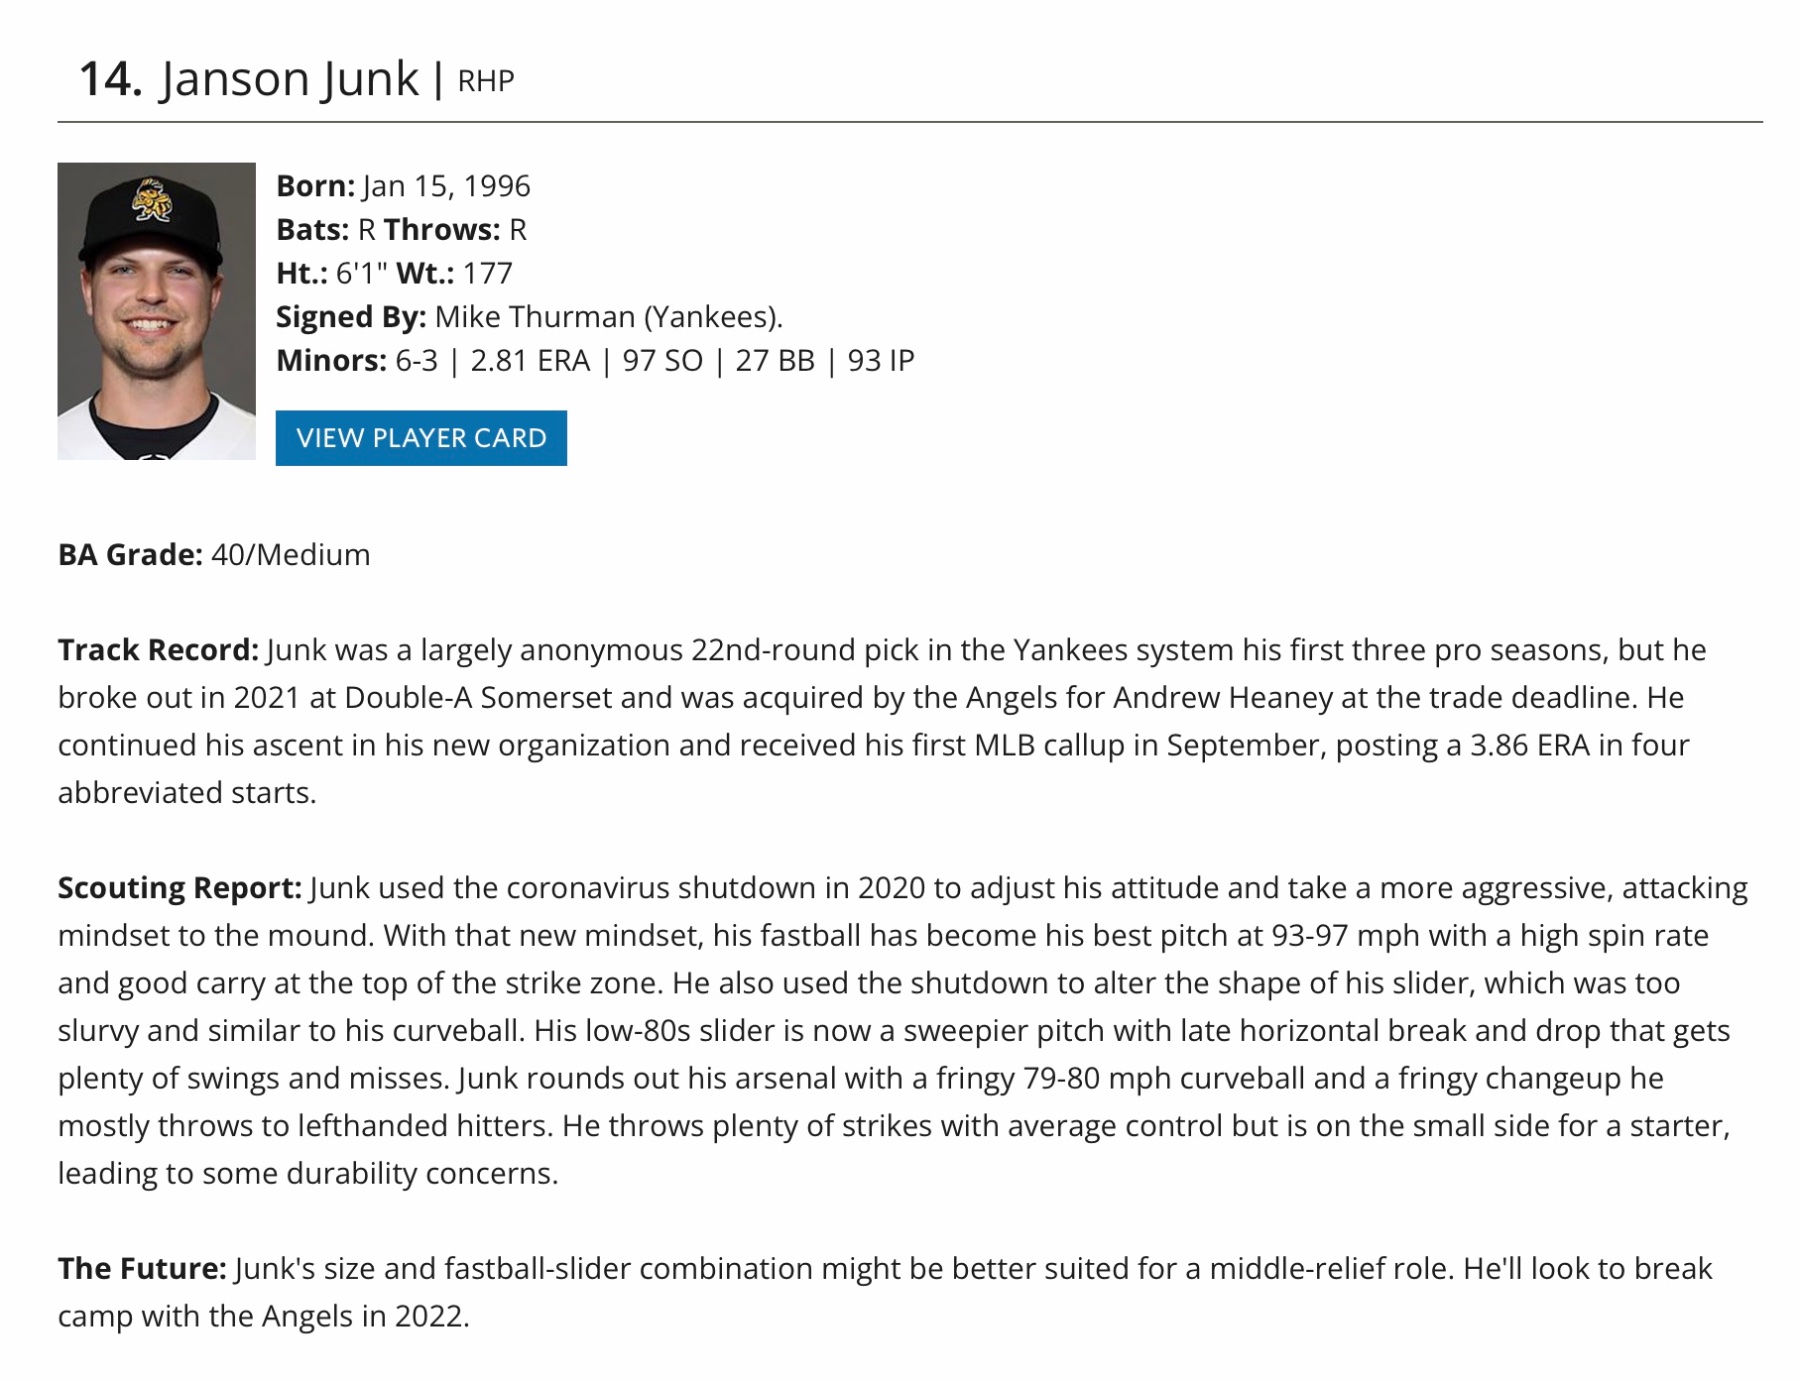Click the birth date Jan 15, 1996
The width and height of the screenshot is (1800, 1381).
[446, 186]
